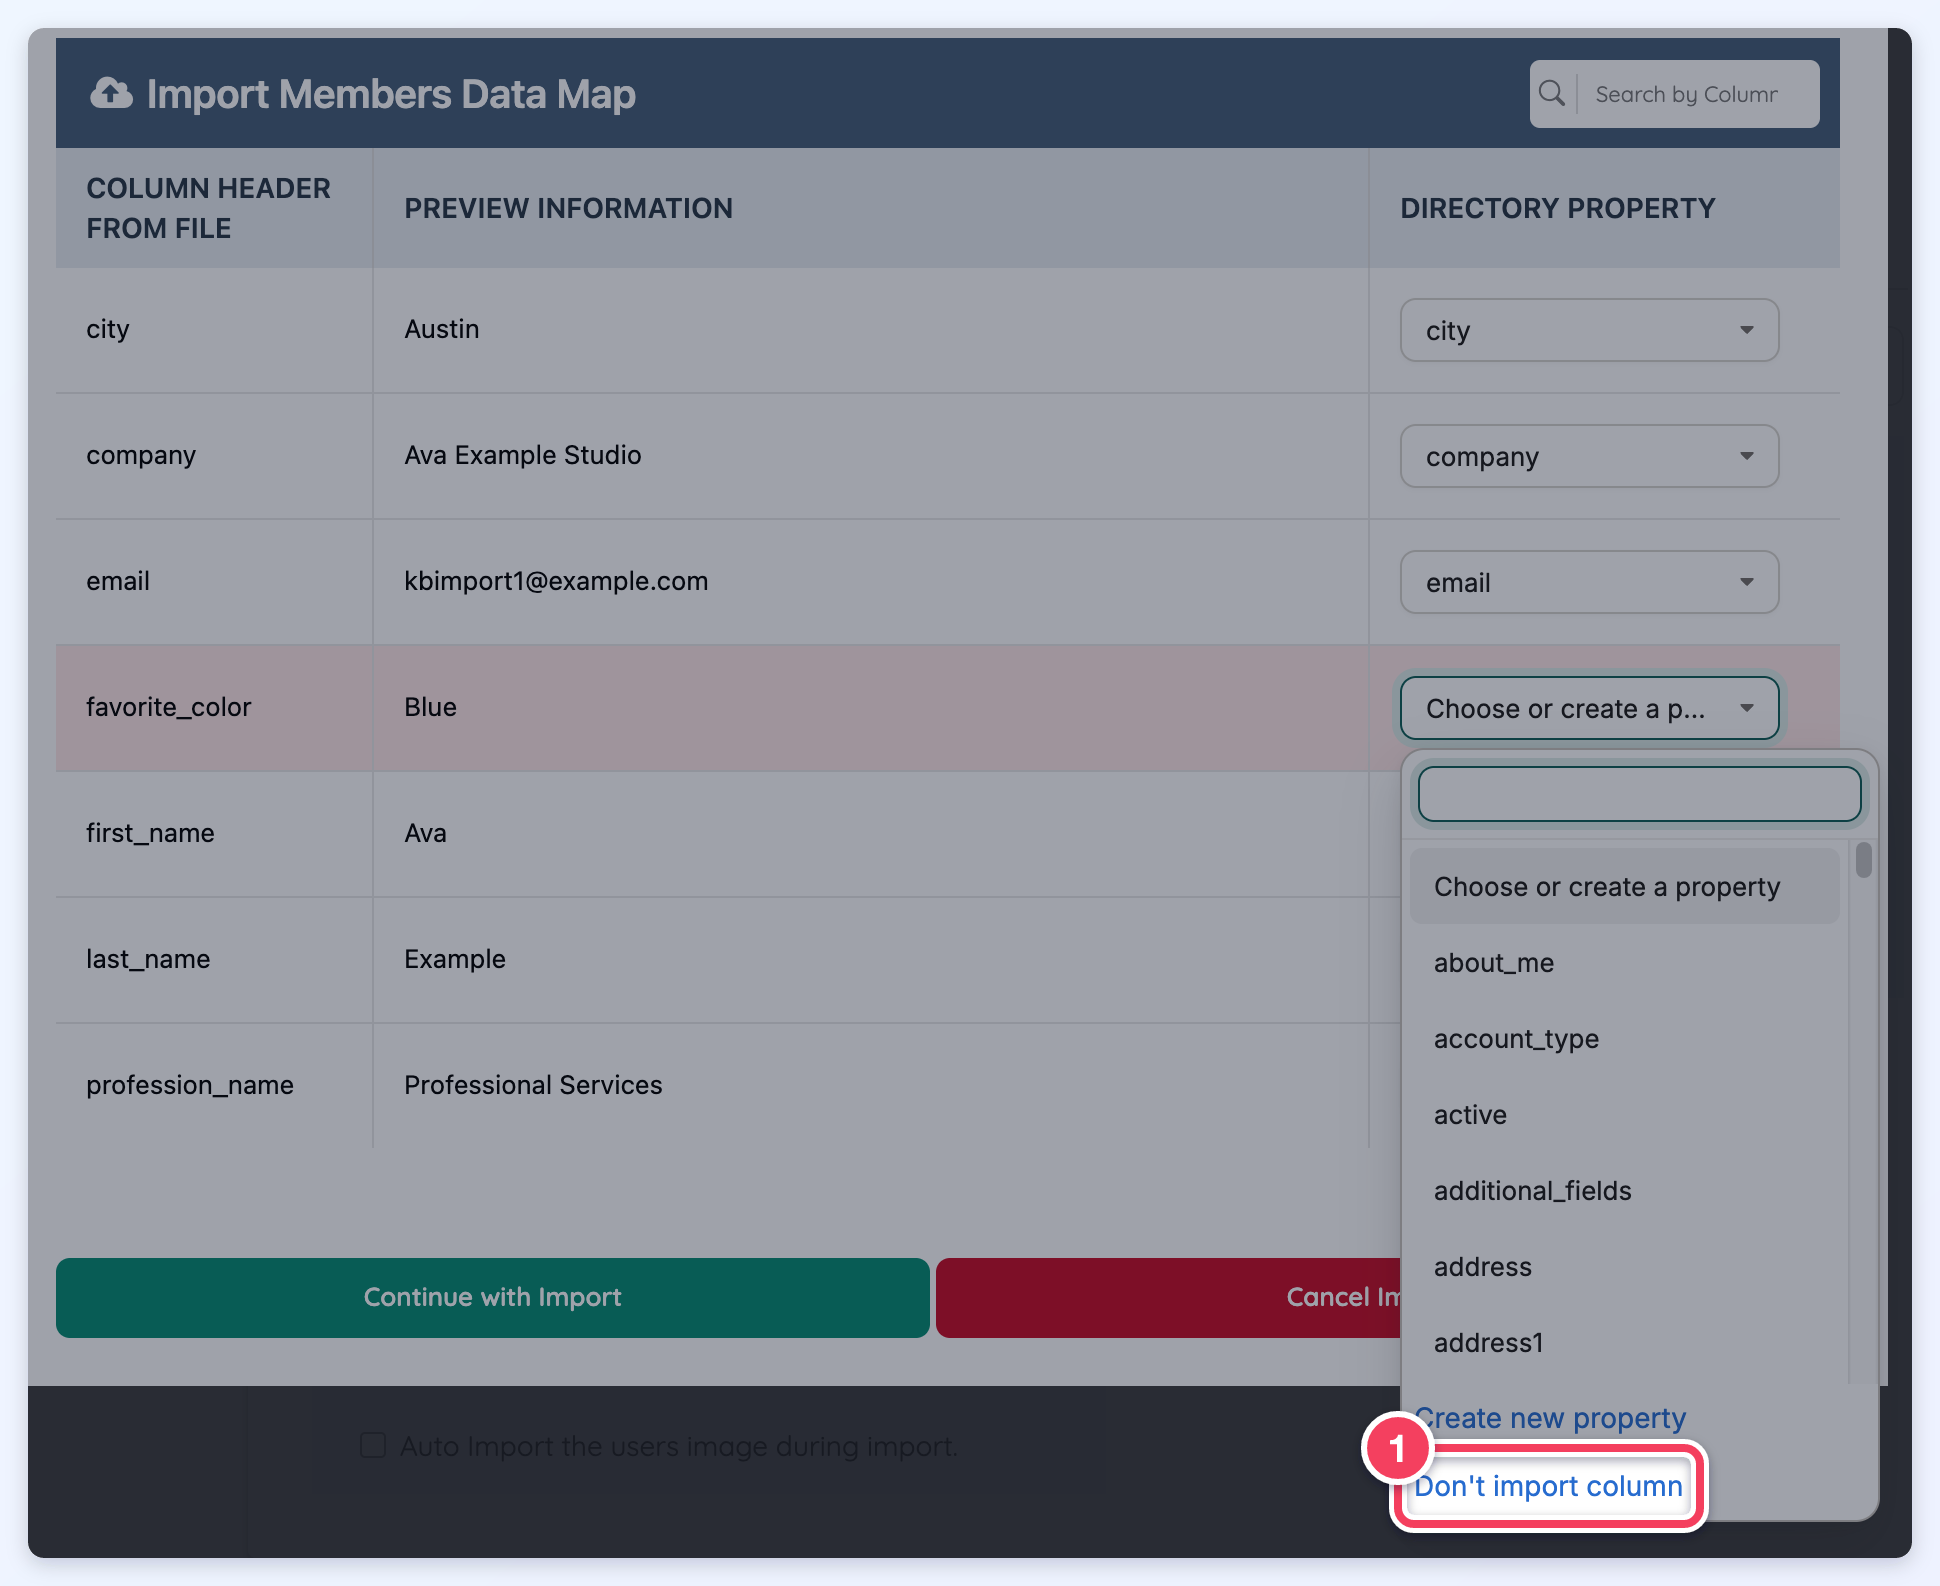Click Continue with Import button
Screen dimensions: 1940x1586
point(492,1297)
